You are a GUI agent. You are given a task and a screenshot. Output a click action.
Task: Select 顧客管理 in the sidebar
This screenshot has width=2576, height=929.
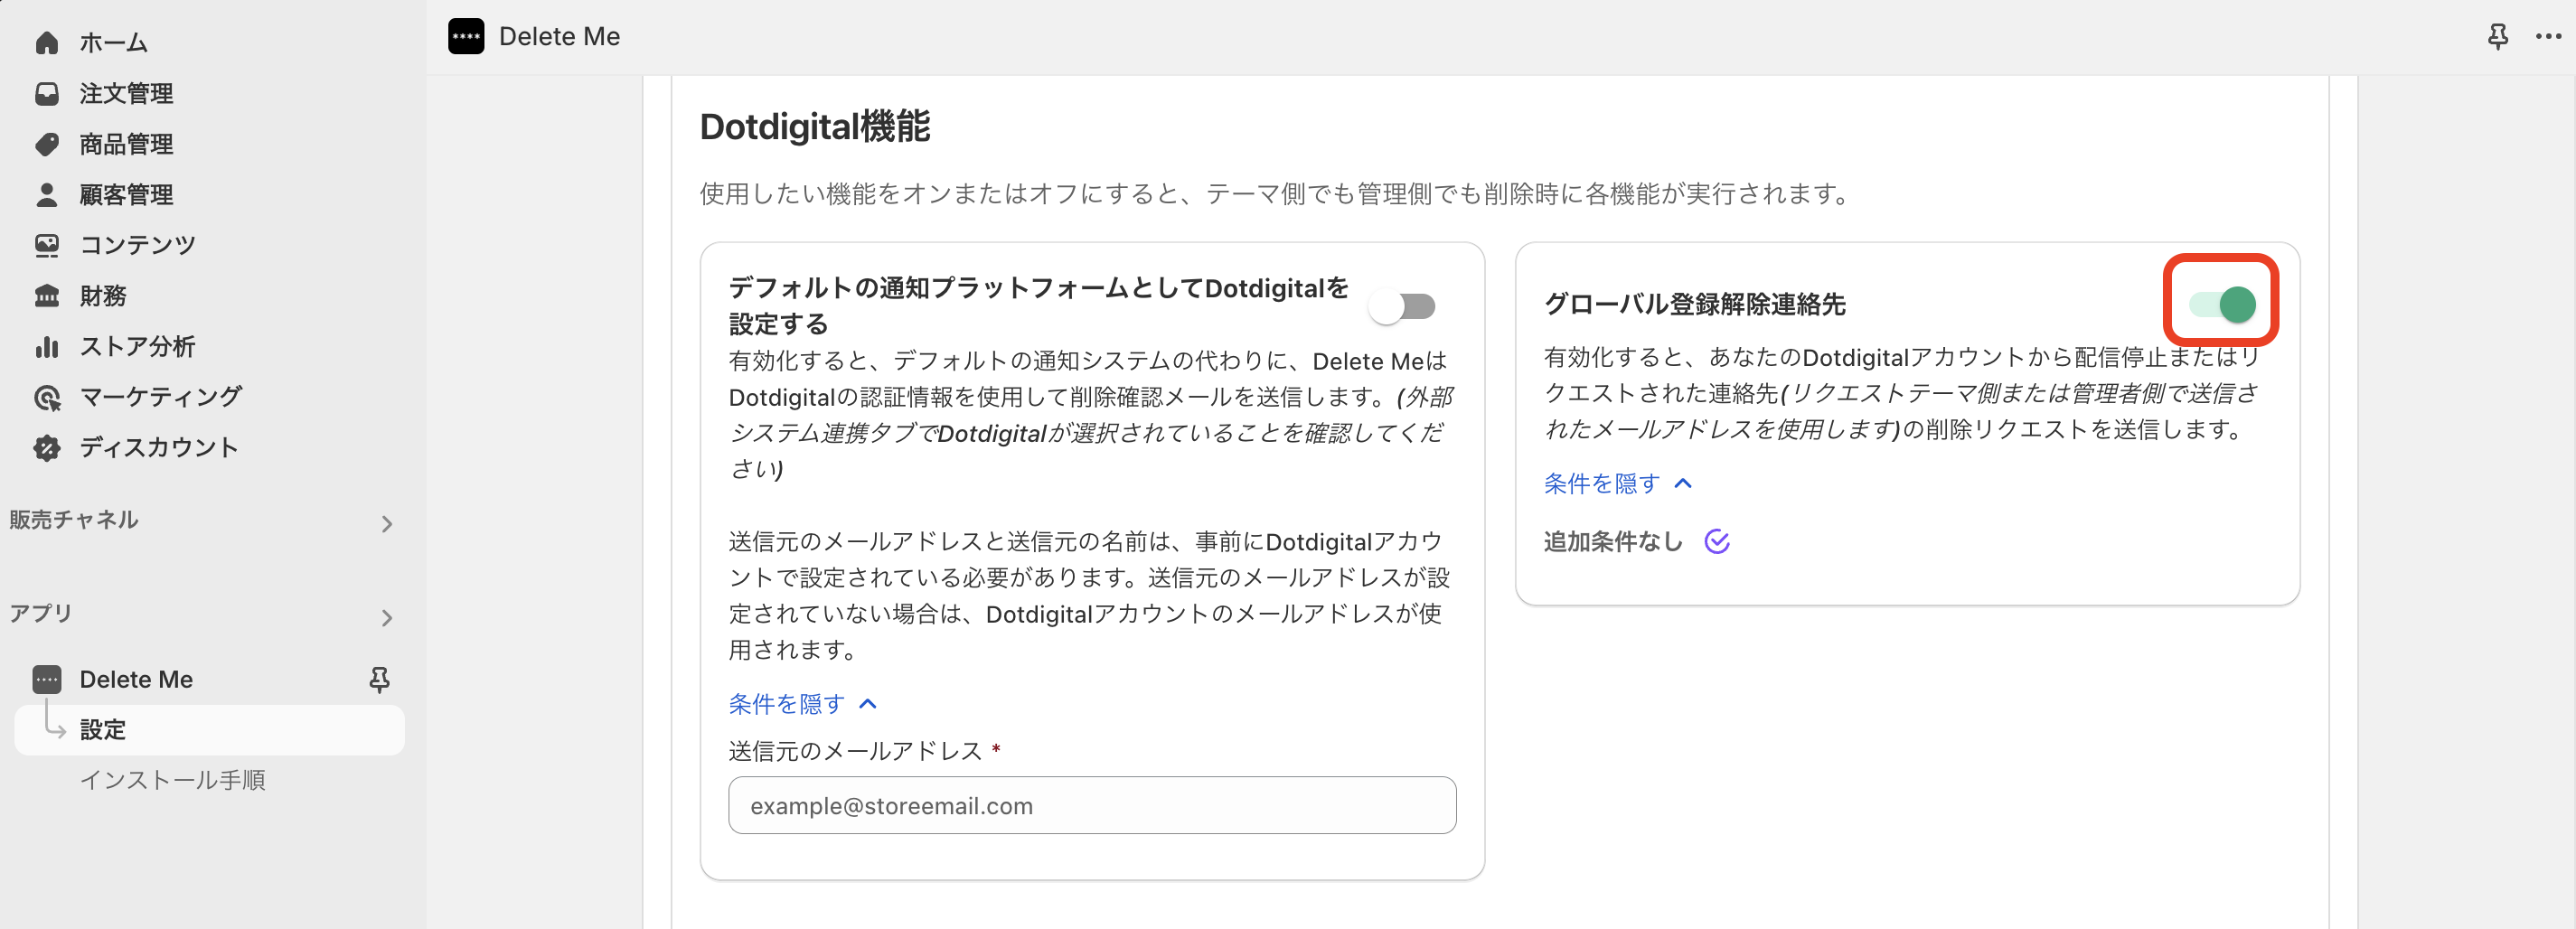[x=126, y=195]
